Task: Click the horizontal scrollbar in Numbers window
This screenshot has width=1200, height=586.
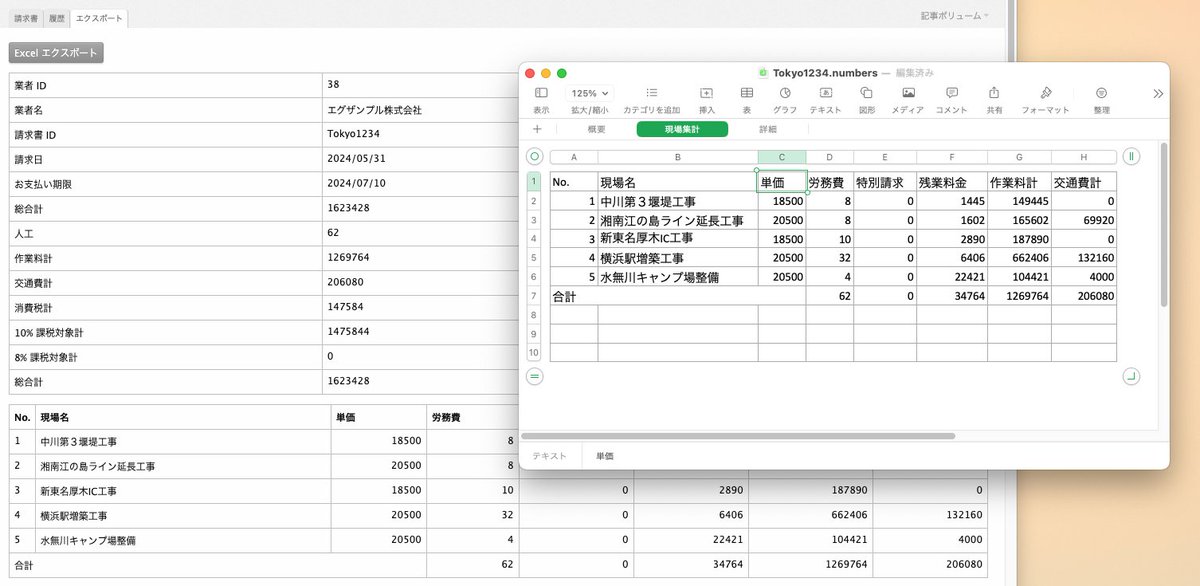Action: 738,436
